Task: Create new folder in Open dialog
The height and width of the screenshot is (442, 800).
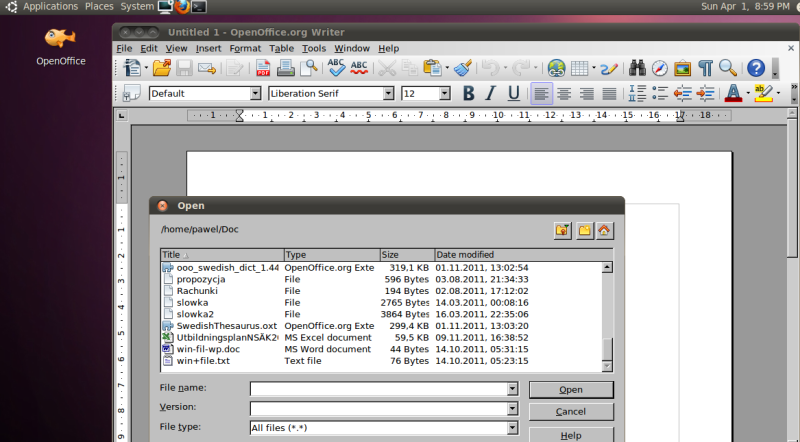Action: tap(584, 230)
